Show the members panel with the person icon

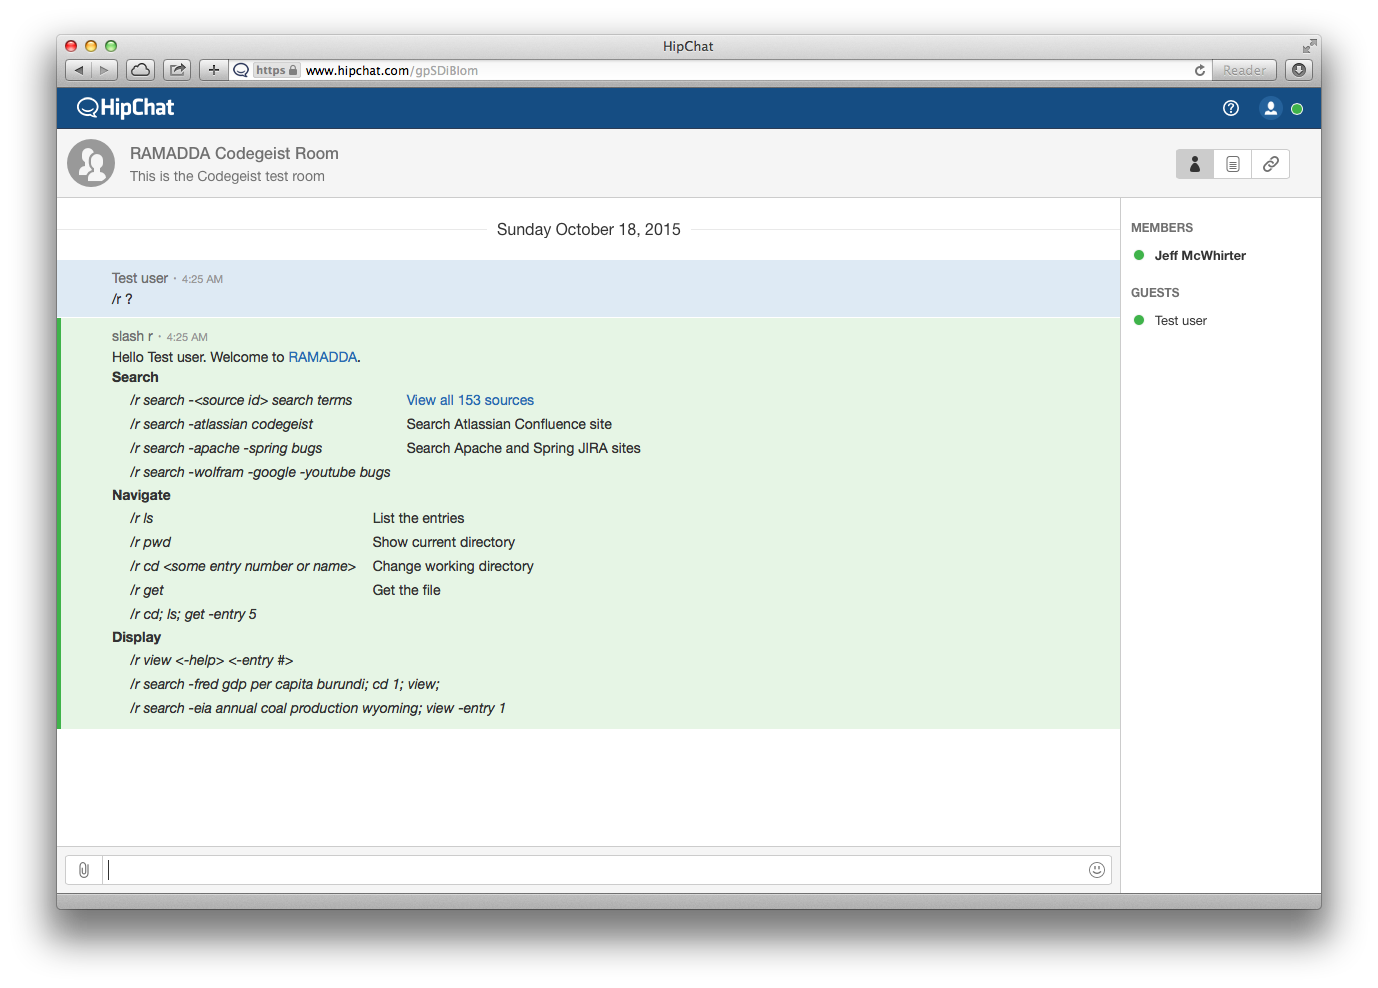point(1194,164)
